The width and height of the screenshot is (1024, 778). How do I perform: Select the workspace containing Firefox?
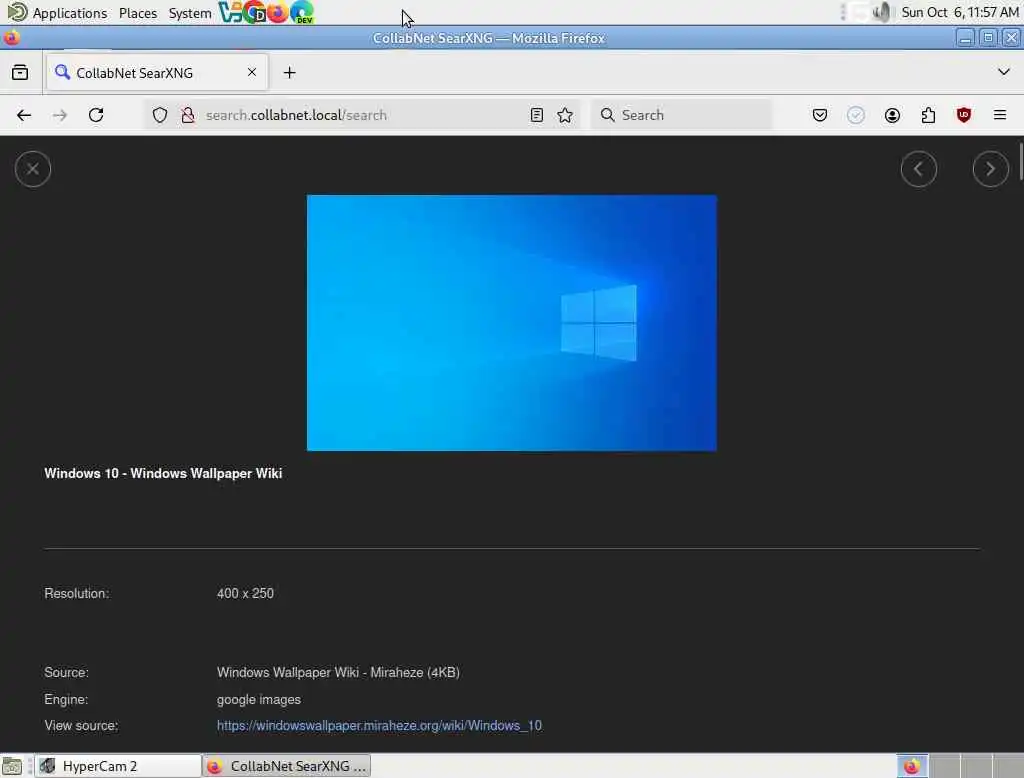click(912, 766)
